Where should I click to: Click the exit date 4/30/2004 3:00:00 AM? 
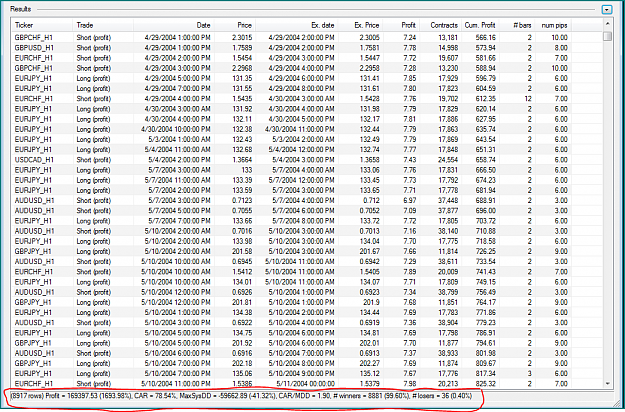(x=302, y=98)
